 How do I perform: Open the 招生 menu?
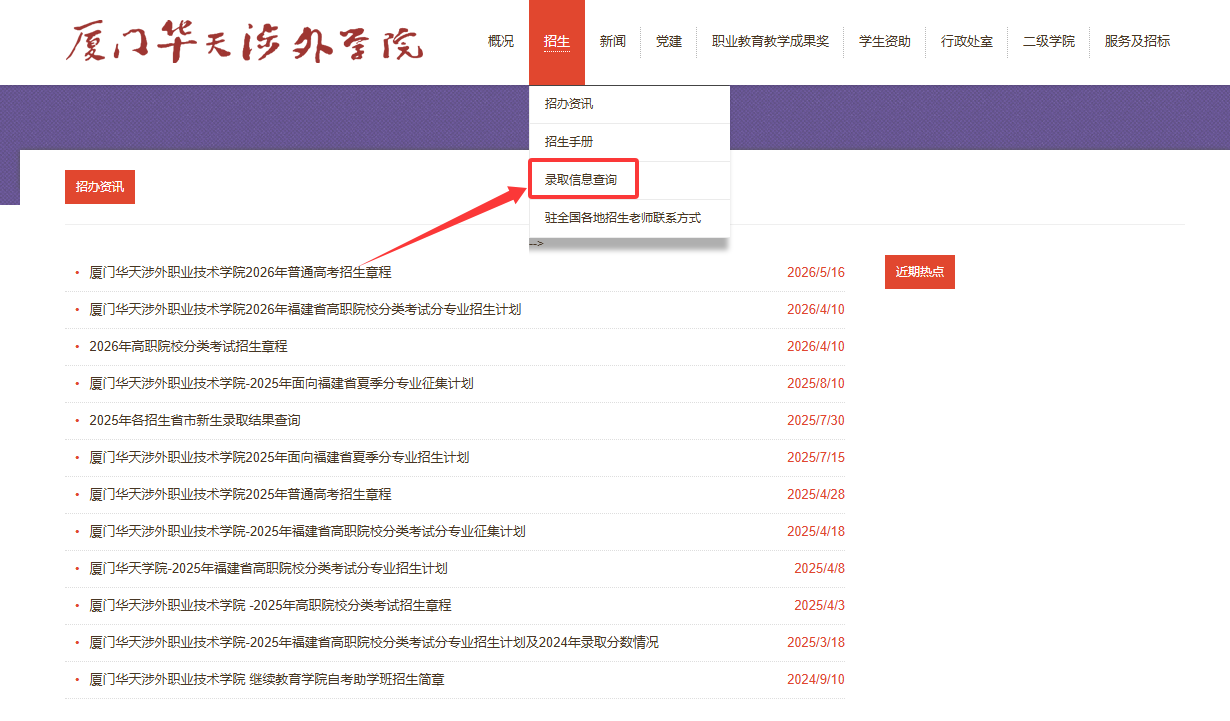point(557,41)
